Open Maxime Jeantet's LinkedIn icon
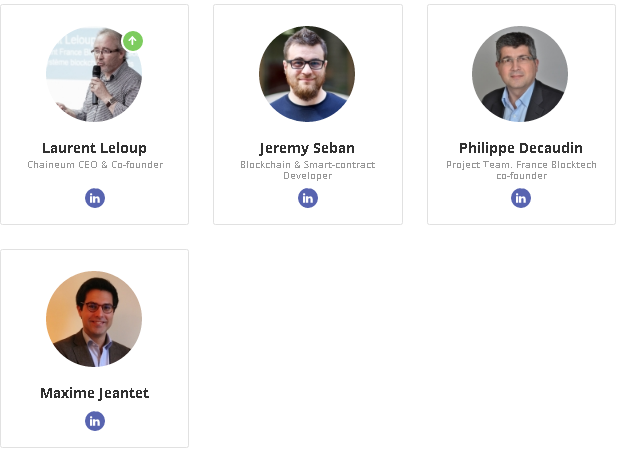618x452 pixels. click(x=95, y=421)
